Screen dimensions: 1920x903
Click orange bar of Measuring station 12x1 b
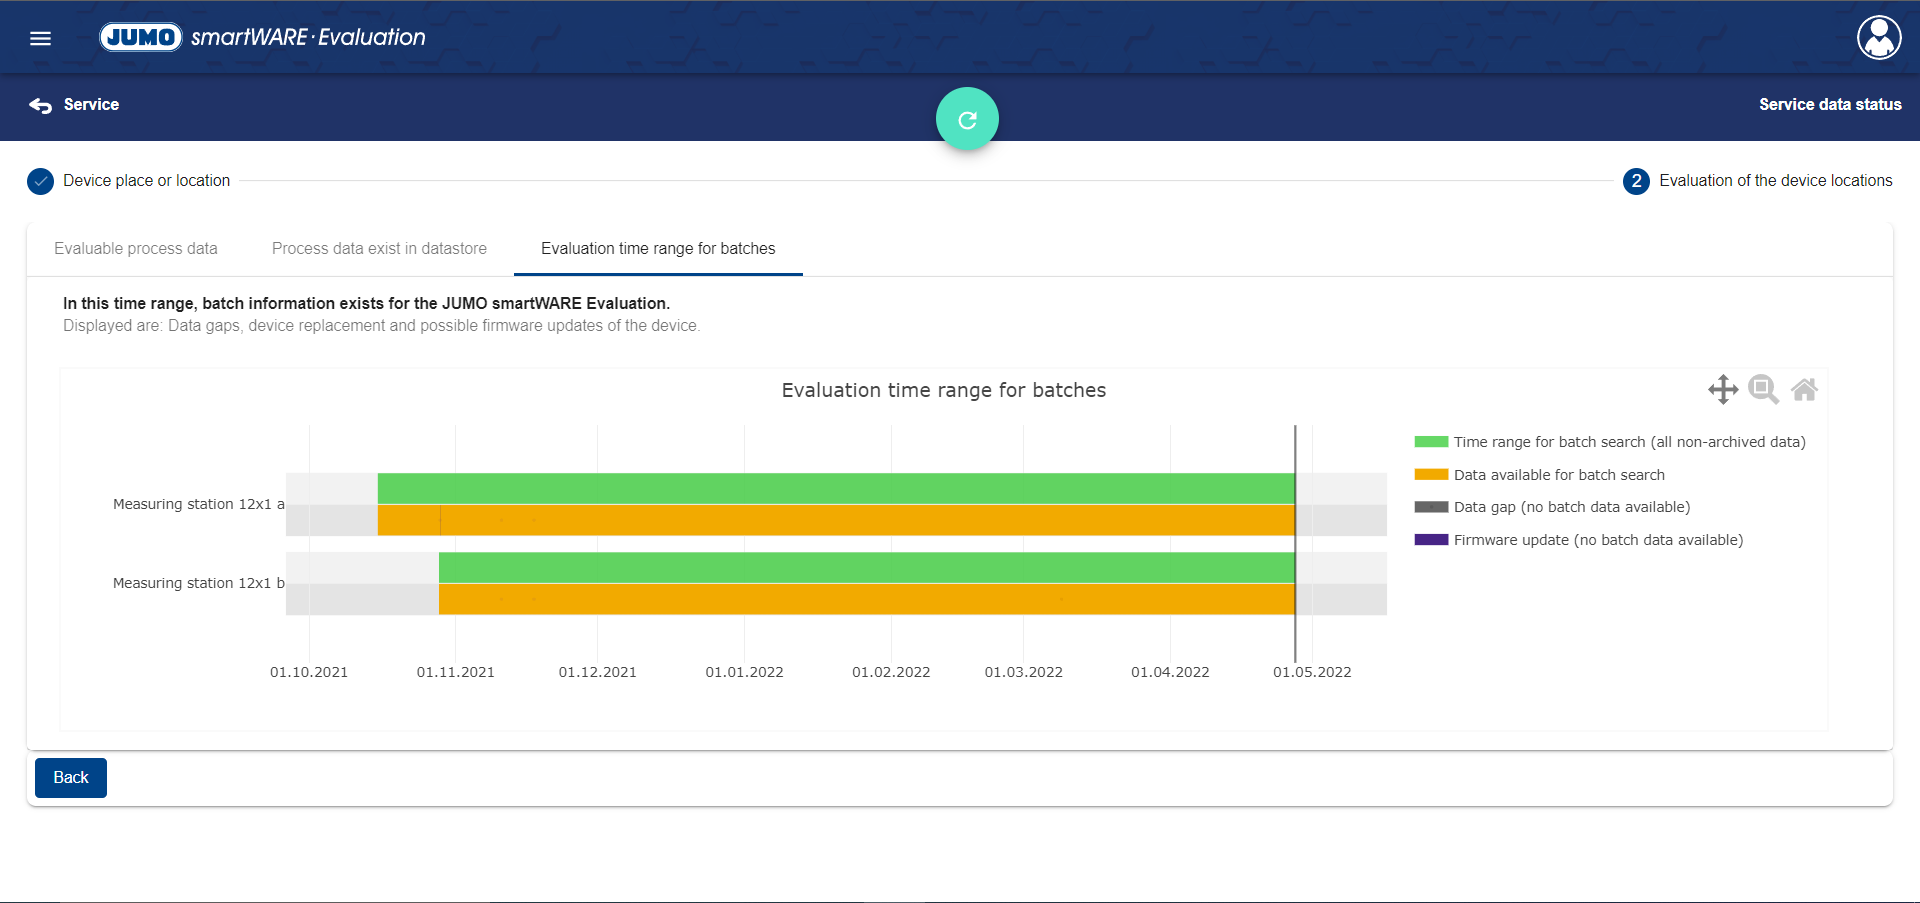(866, 599)
